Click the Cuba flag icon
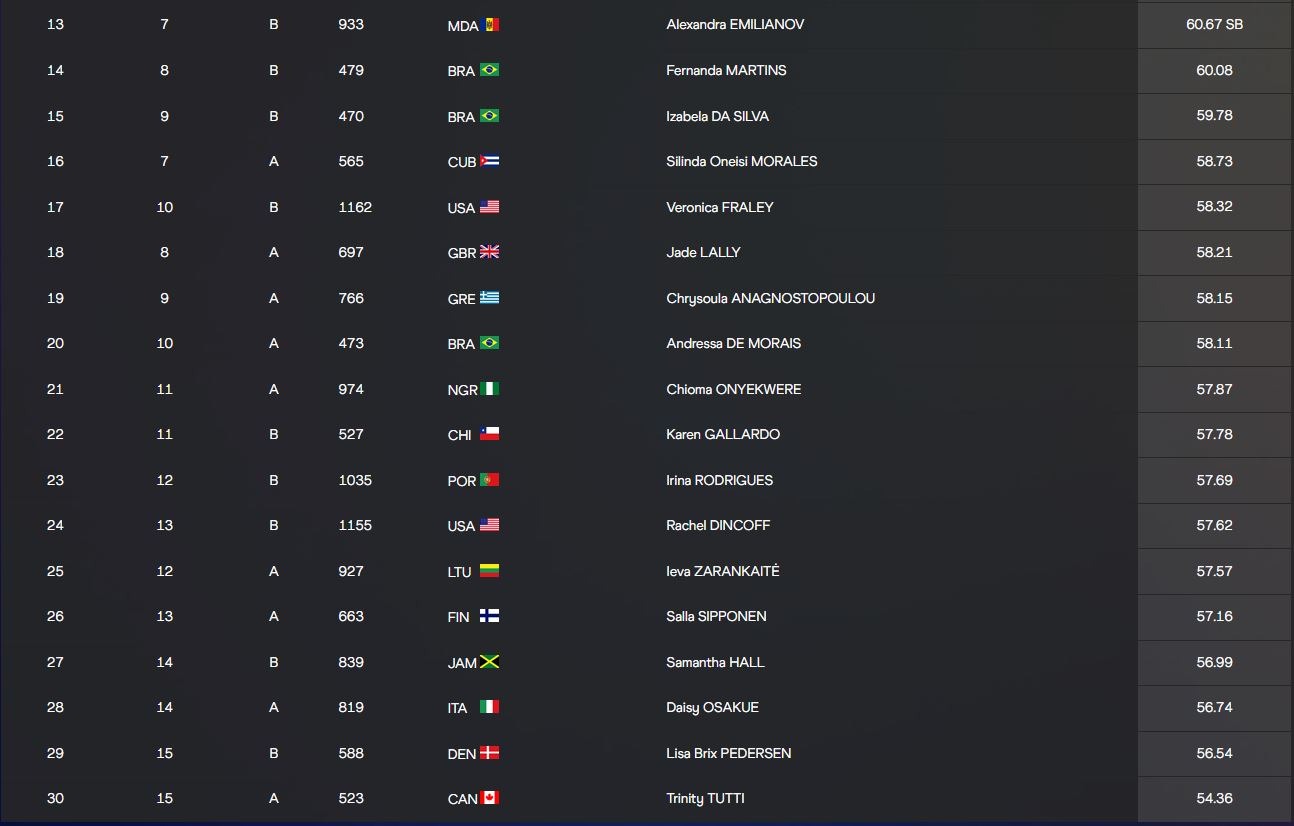The image size is (1294, 826). [x=490, y=161]
